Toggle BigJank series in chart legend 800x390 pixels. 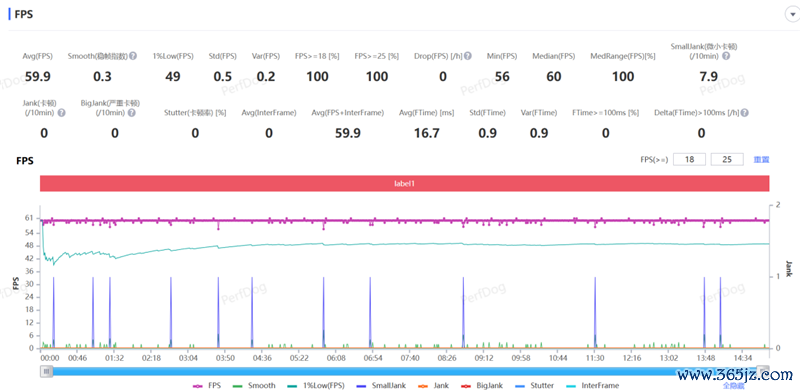point(481,385)
